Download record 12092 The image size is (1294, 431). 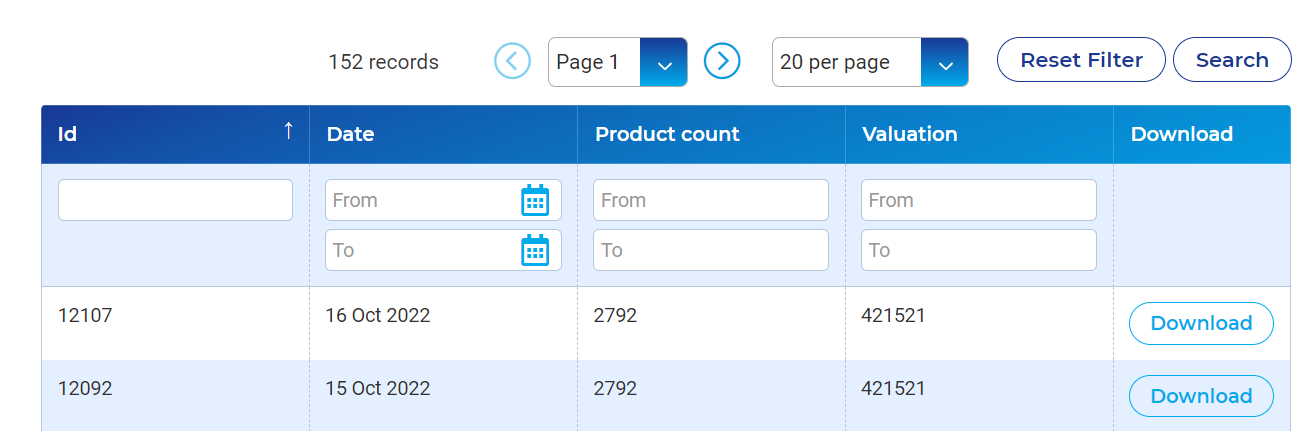[x=1201, y=396]
